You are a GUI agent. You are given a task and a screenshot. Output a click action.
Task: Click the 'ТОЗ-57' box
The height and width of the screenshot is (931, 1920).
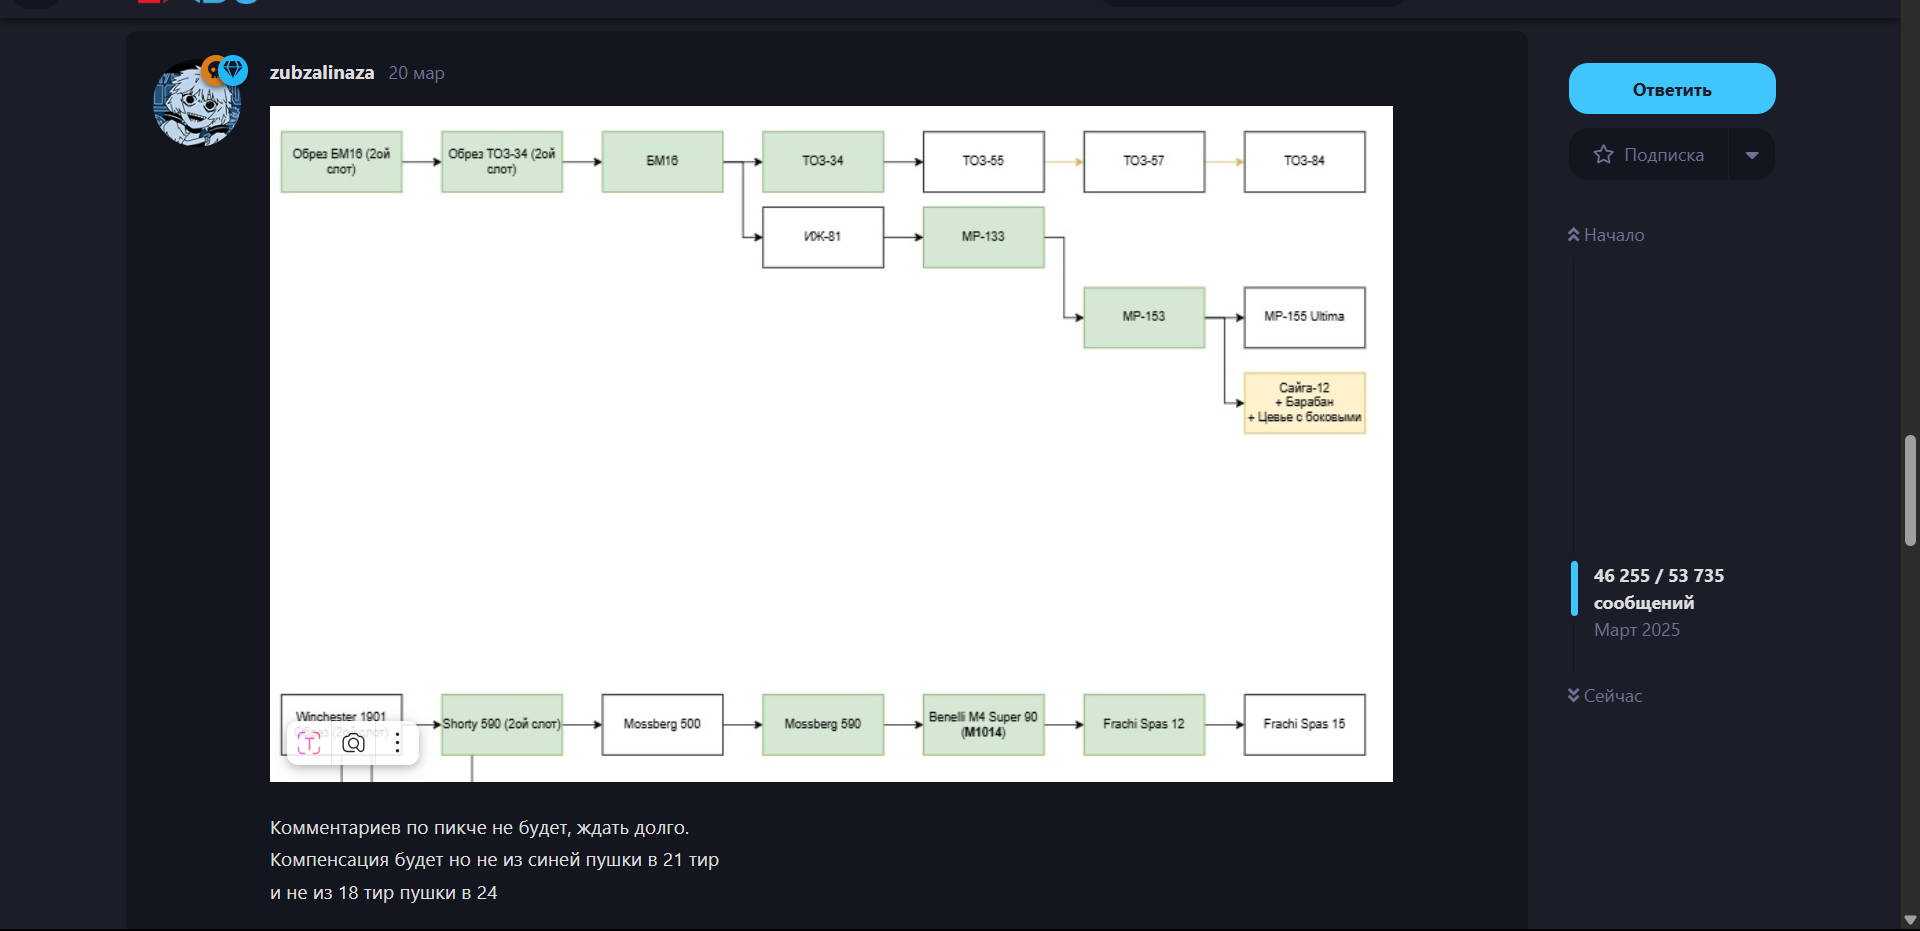1144,162
